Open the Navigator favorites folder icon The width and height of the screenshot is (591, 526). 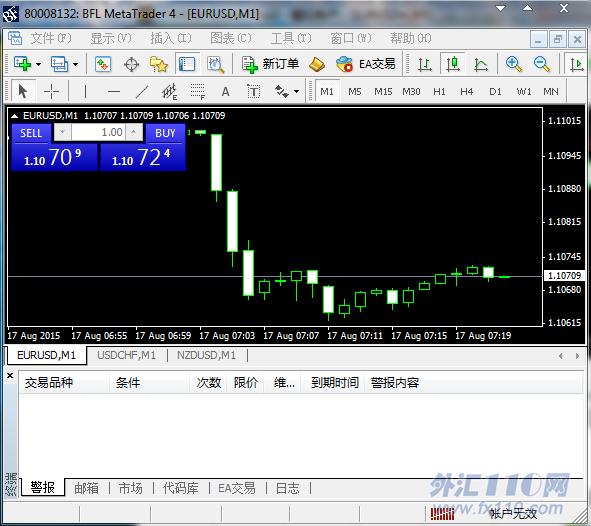click(159, 64)
